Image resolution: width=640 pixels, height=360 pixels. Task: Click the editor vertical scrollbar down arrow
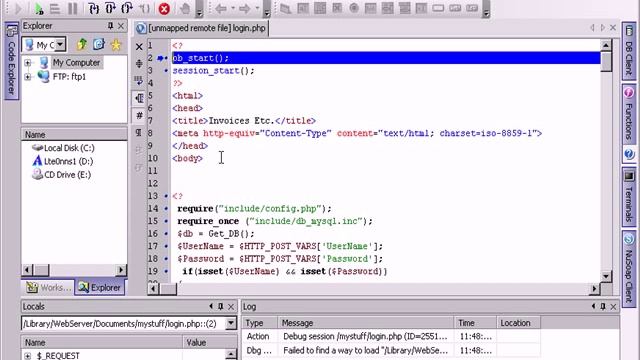tap(606, 276)
